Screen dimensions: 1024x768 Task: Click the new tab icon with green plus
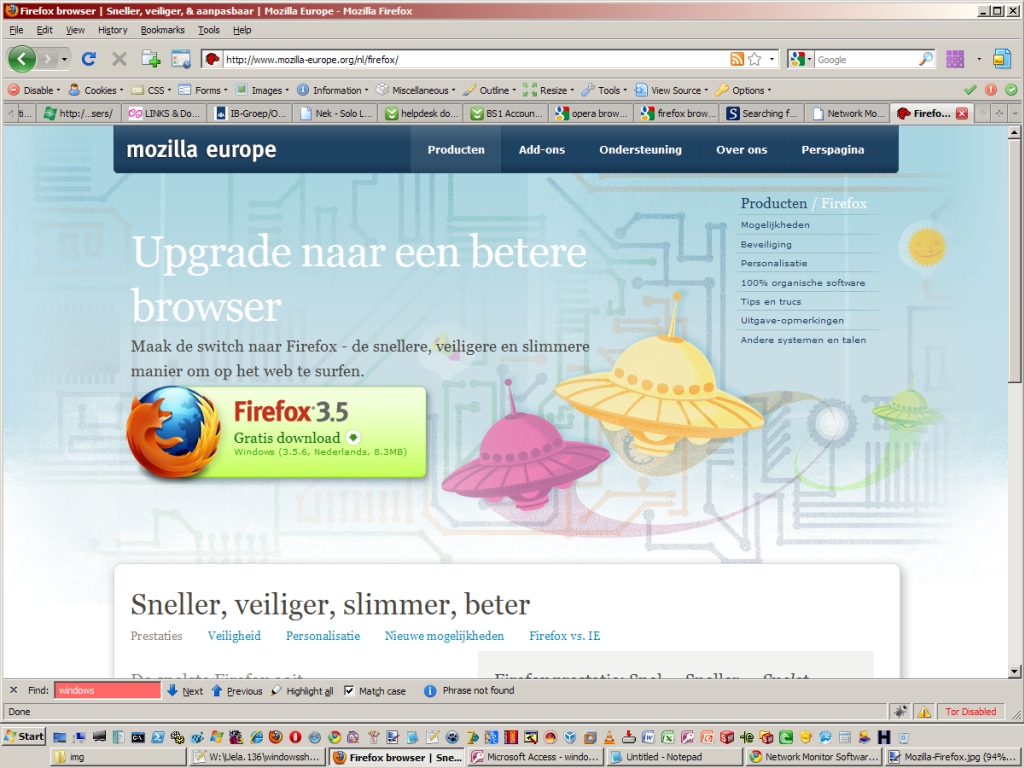(x=151, y=59)
